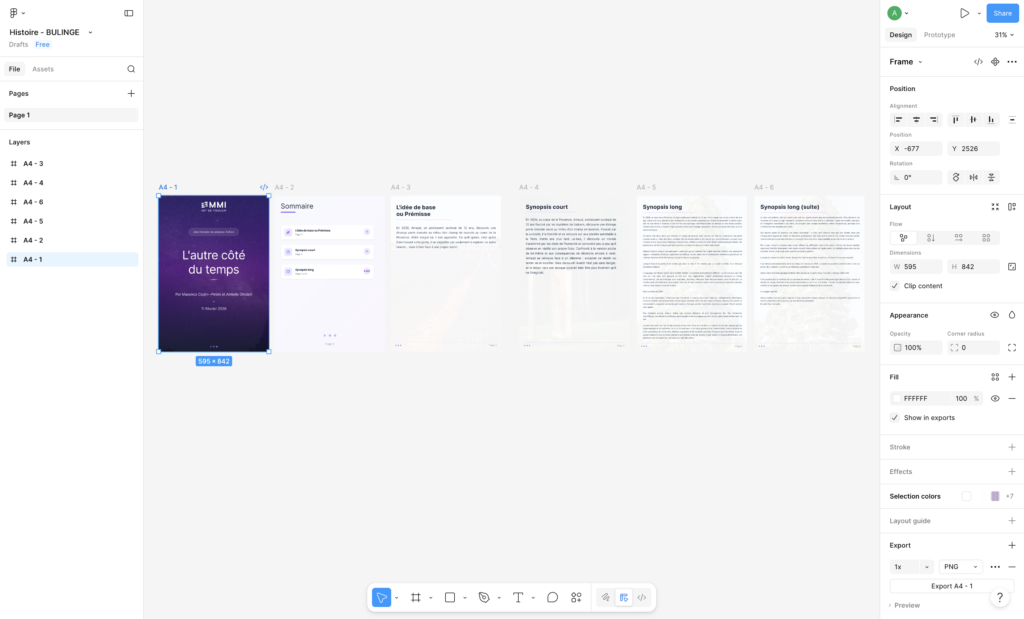Present prototype with play icon
Viewport: 1024px width, 619px height.
coord(964,13)
